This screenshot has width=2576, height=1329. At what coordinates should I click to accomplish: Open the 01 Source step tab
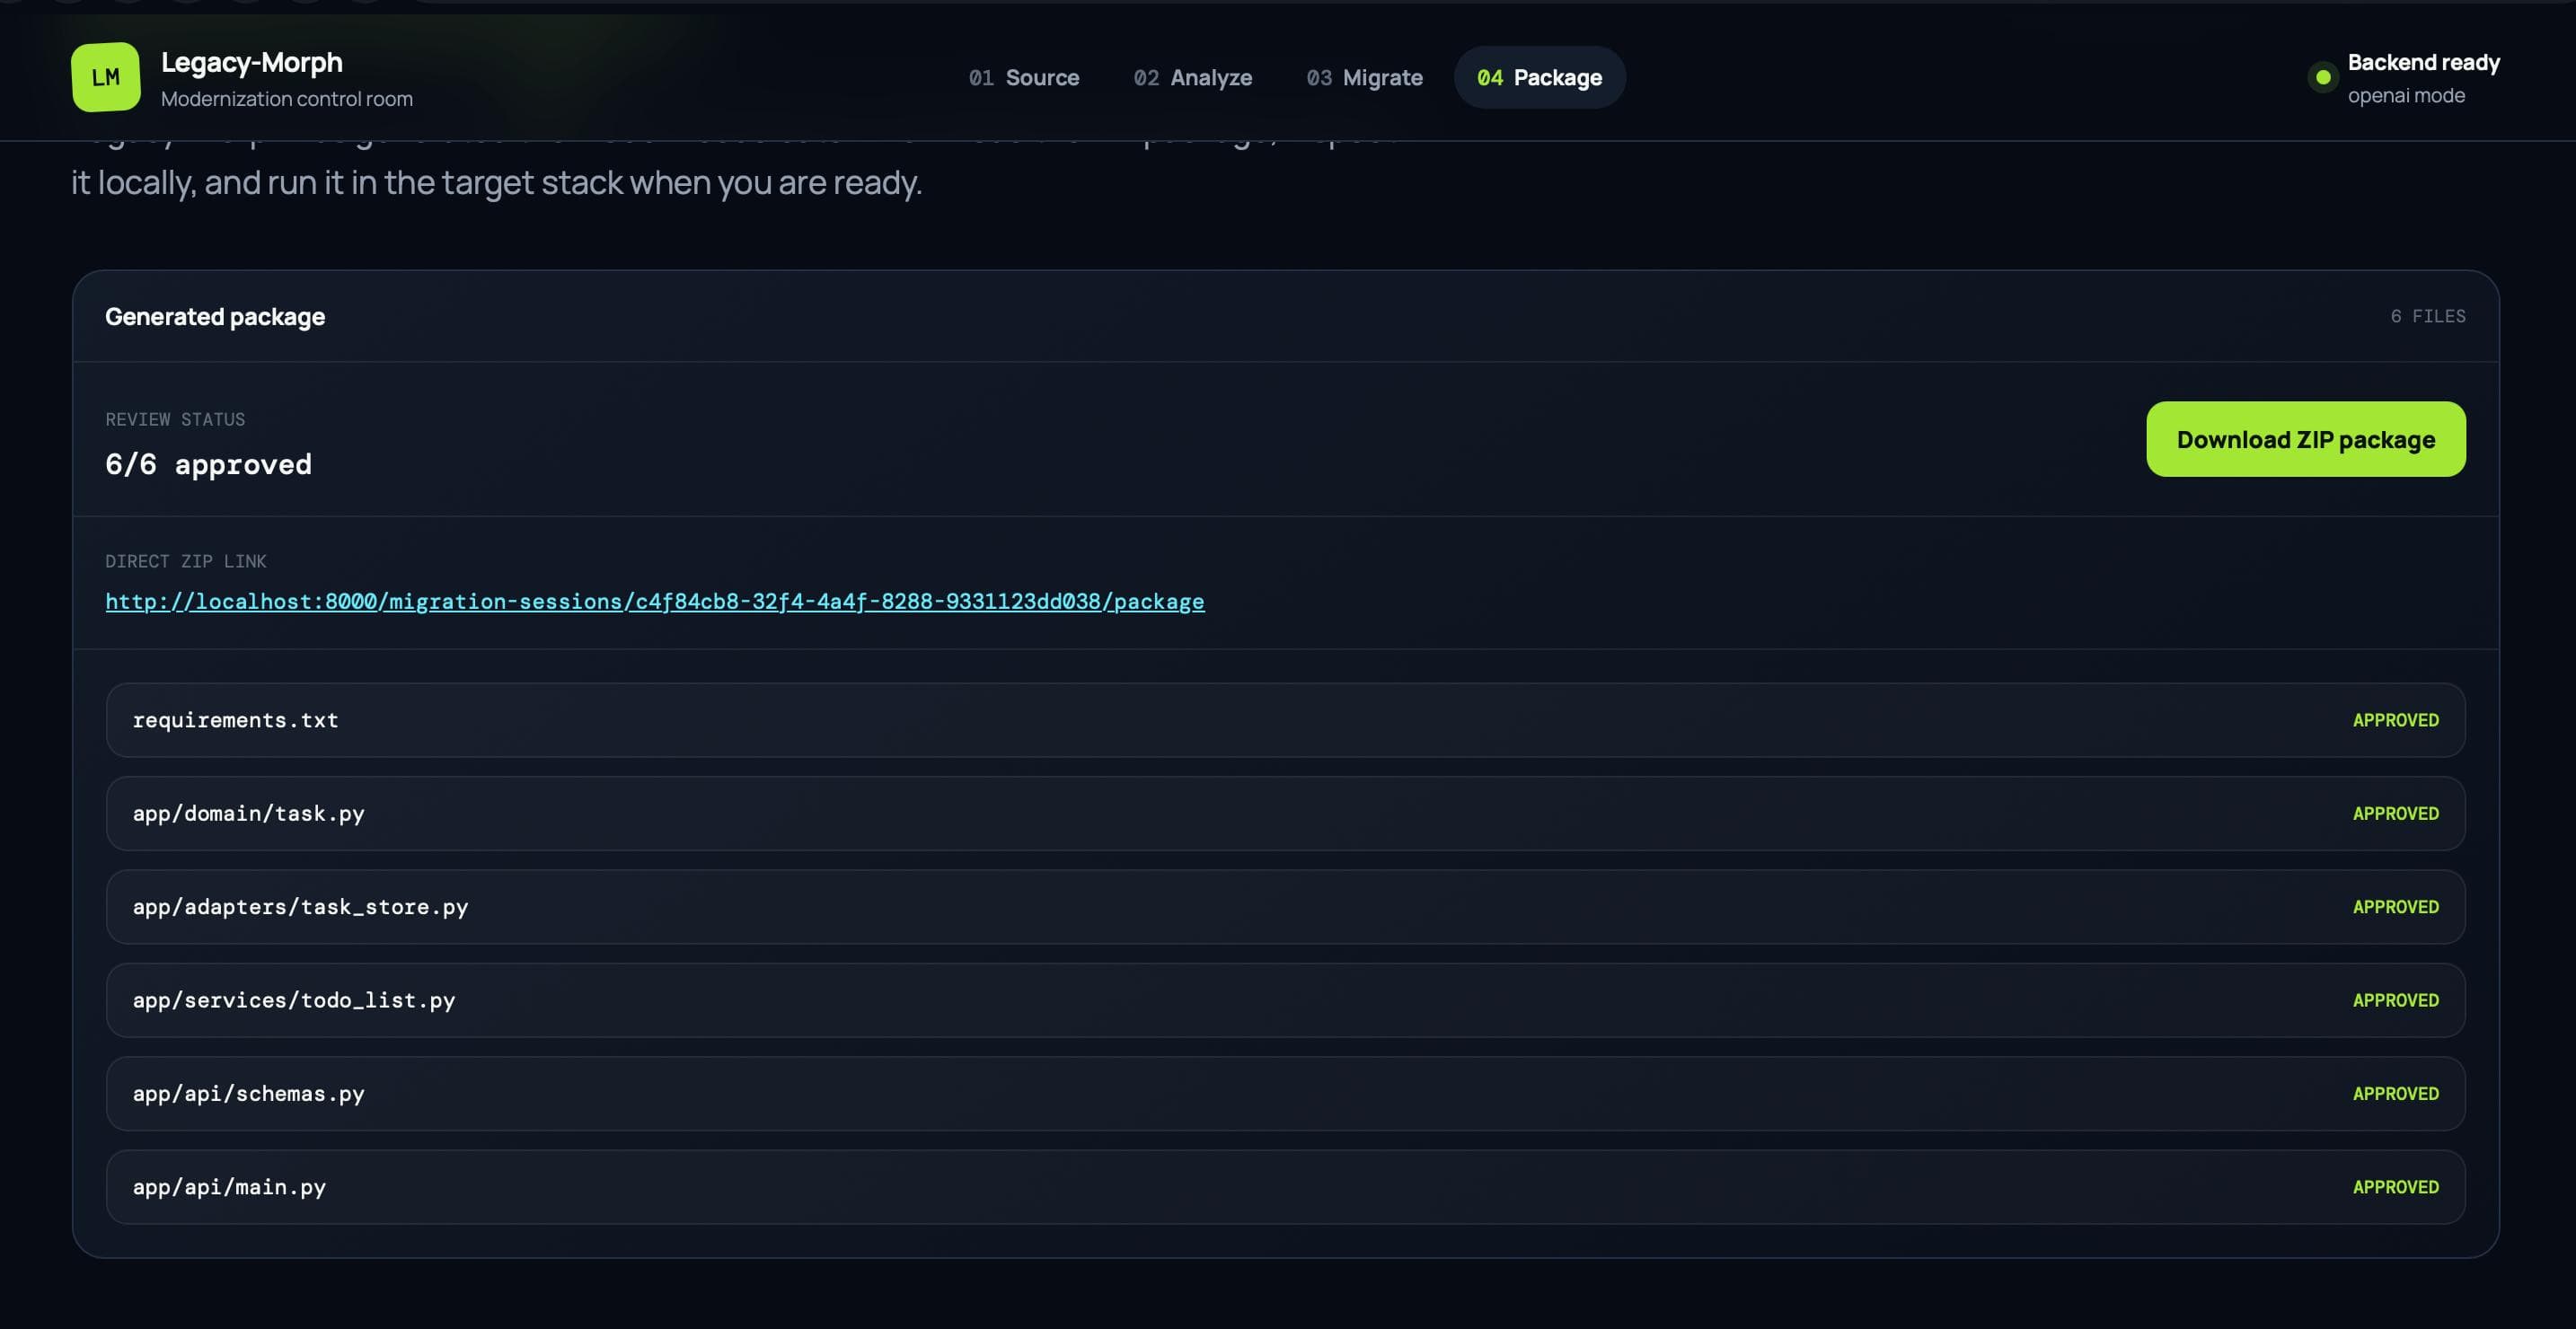pyautogui.click(x=1024, y=78)
